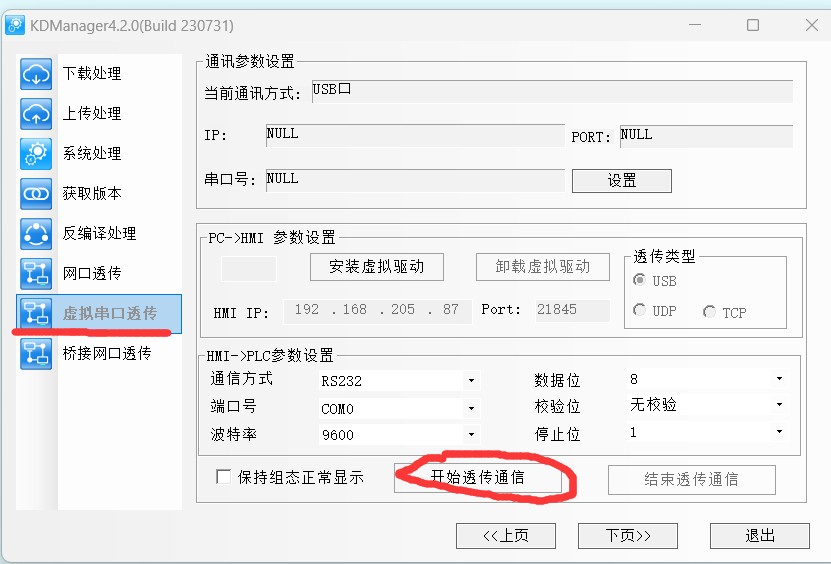The image size is (831, 564).
Task: Select the 桥接网口透传 menu entry
Action: point(107,354)
